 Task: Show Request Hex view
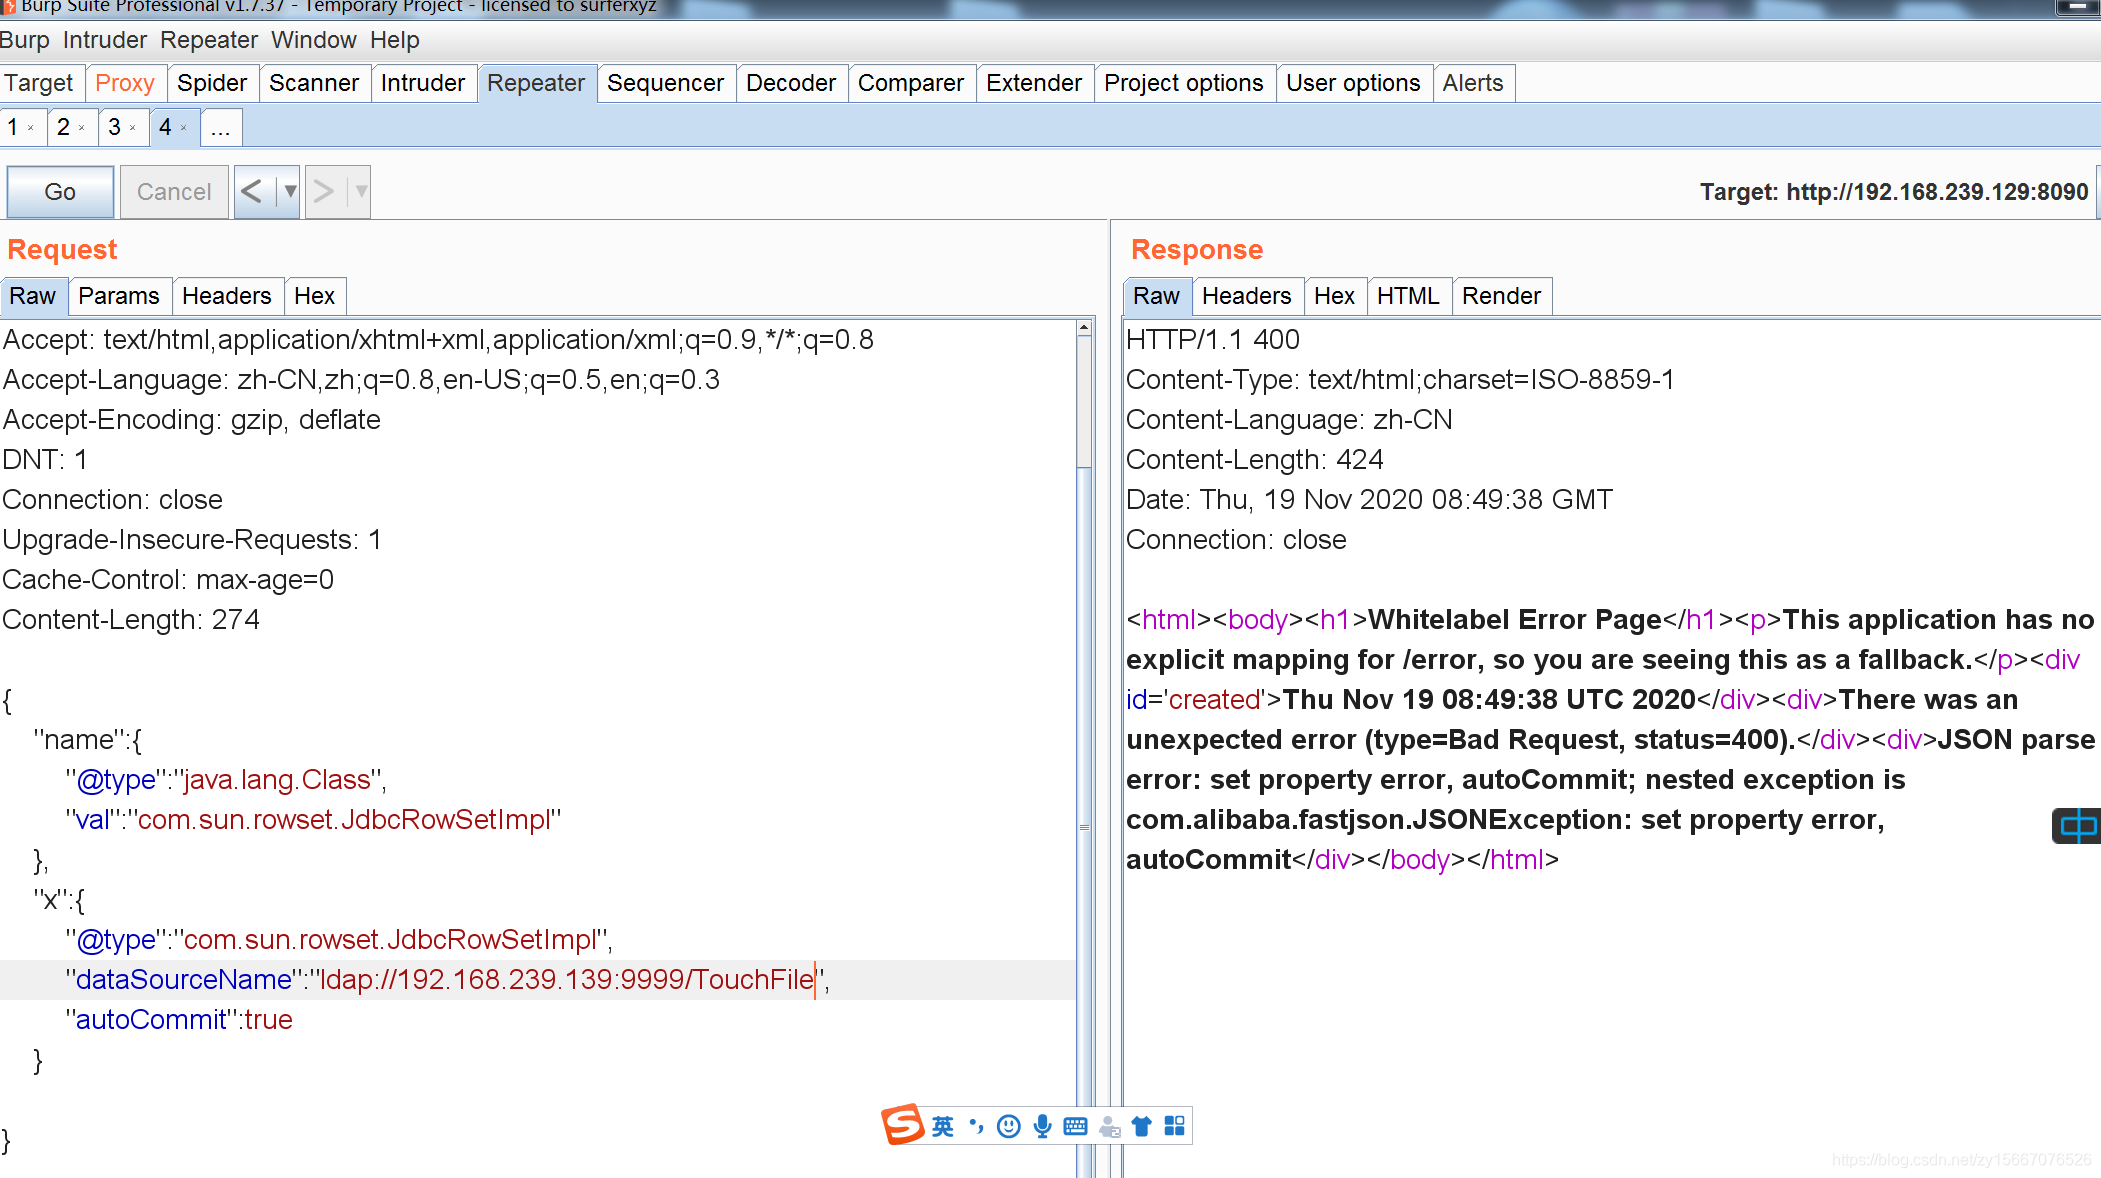(x=314, y=296)
